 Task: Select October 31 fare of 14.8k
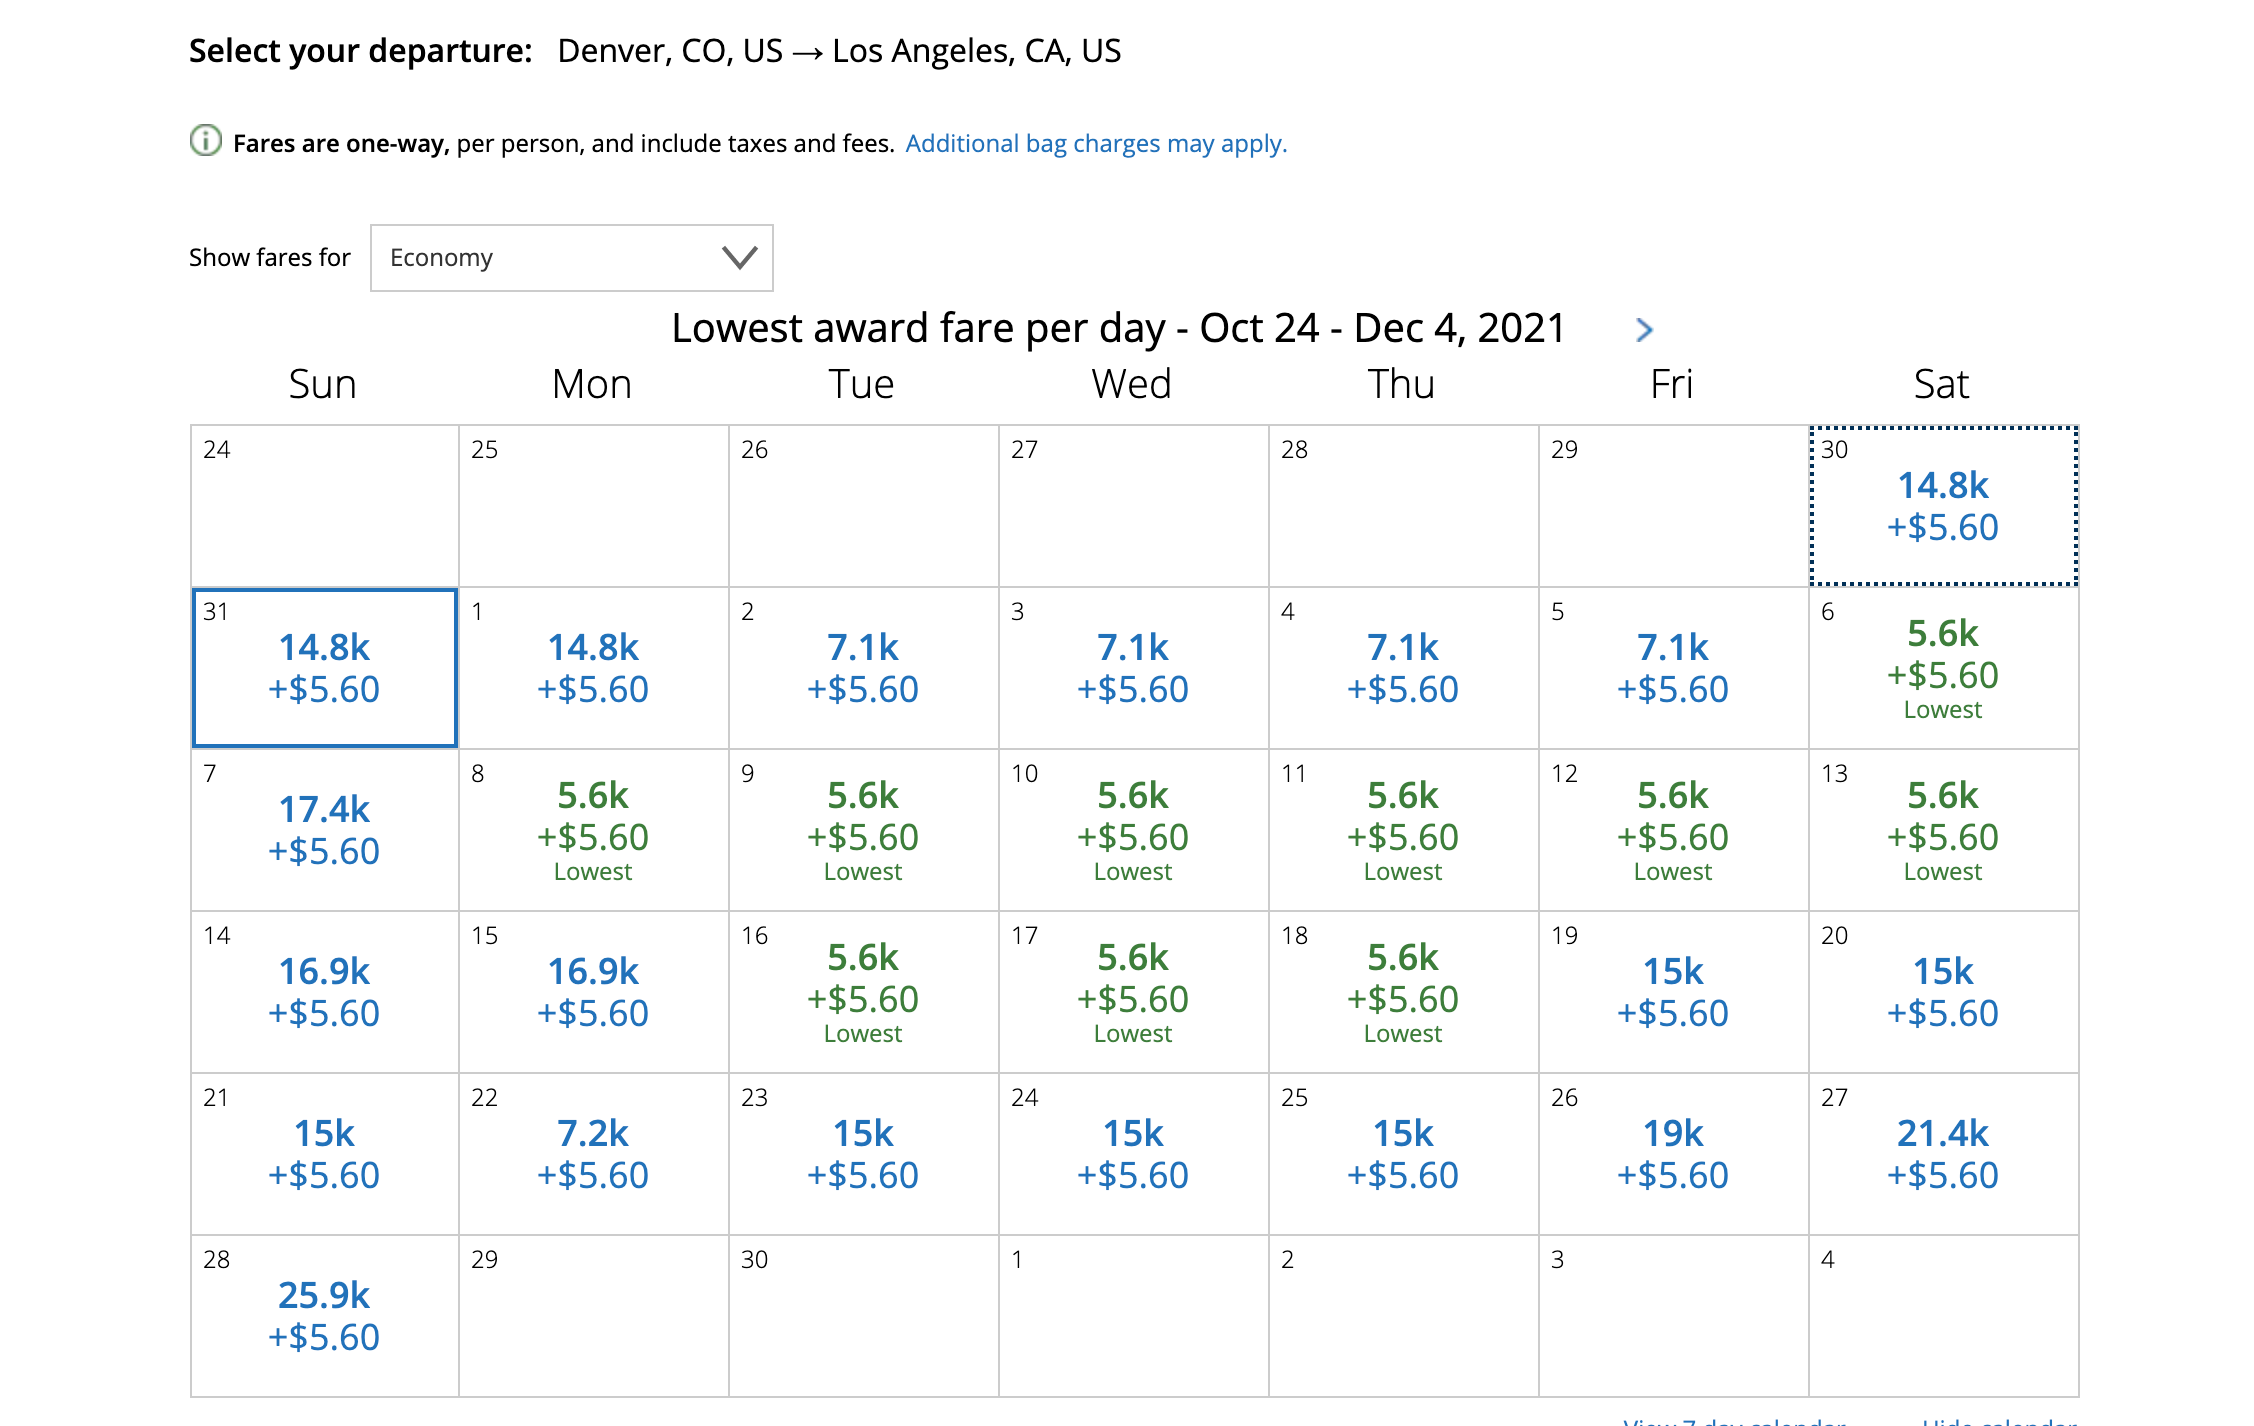[x=324, y=668]
